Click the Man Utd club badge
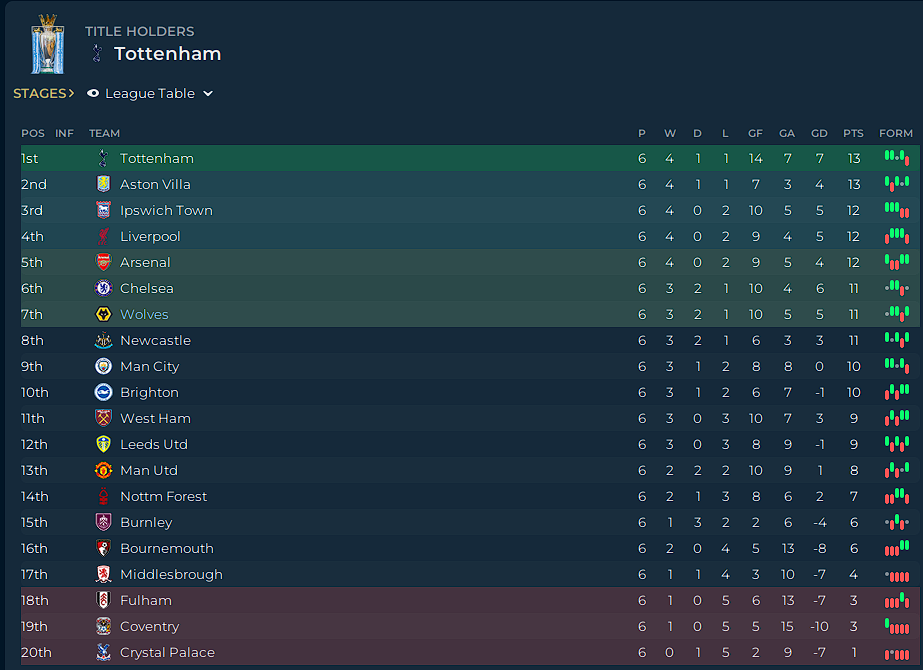 (104, 470)
